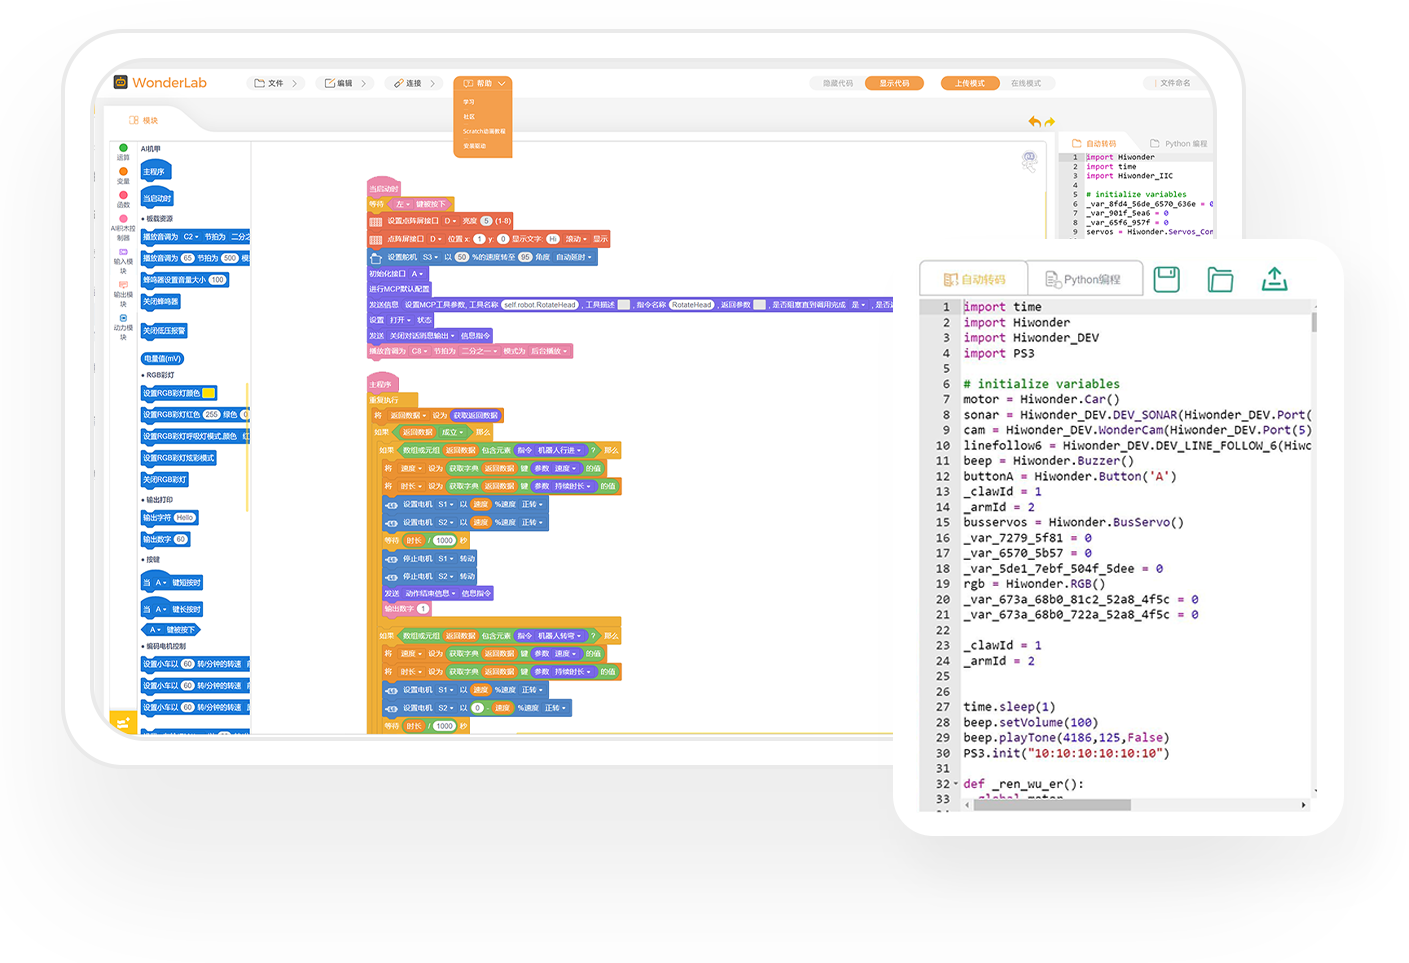Choose Scratch动画教程 from help menu
Image resolution: width=1409 pixels, height=963 pixels.
click(483, 131)
